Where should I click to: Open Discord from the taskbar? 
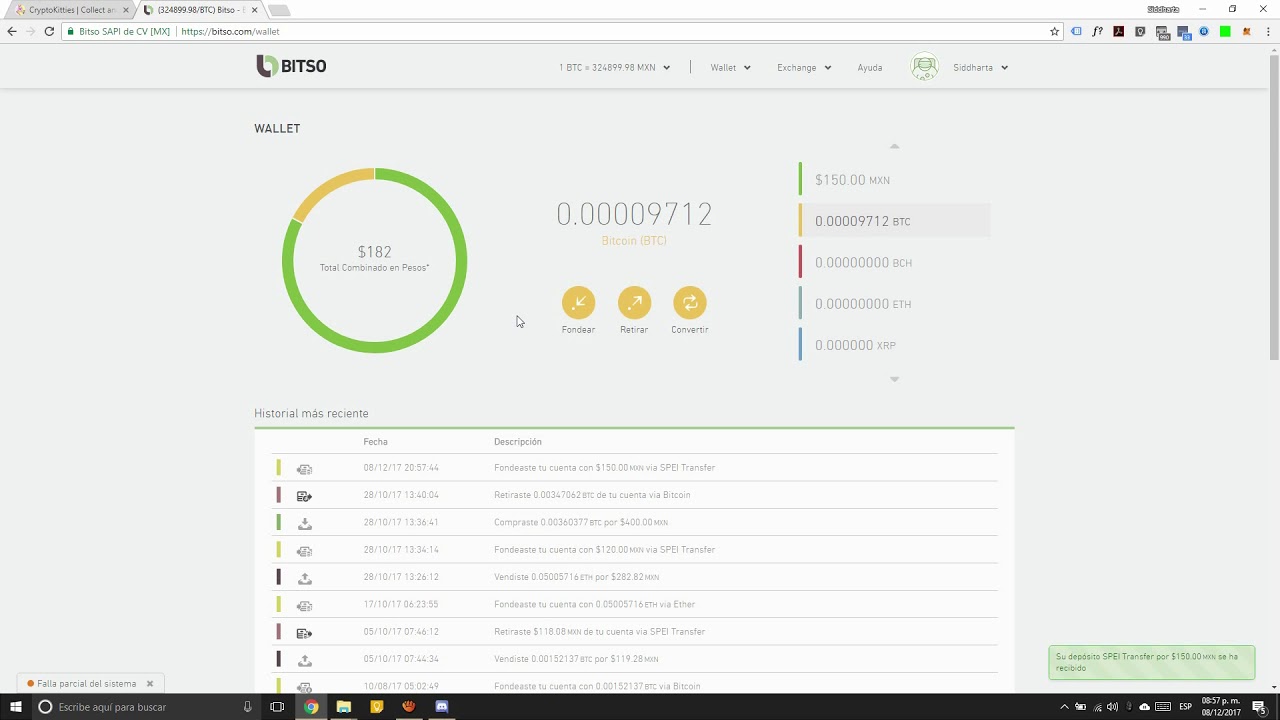[442, 707]
